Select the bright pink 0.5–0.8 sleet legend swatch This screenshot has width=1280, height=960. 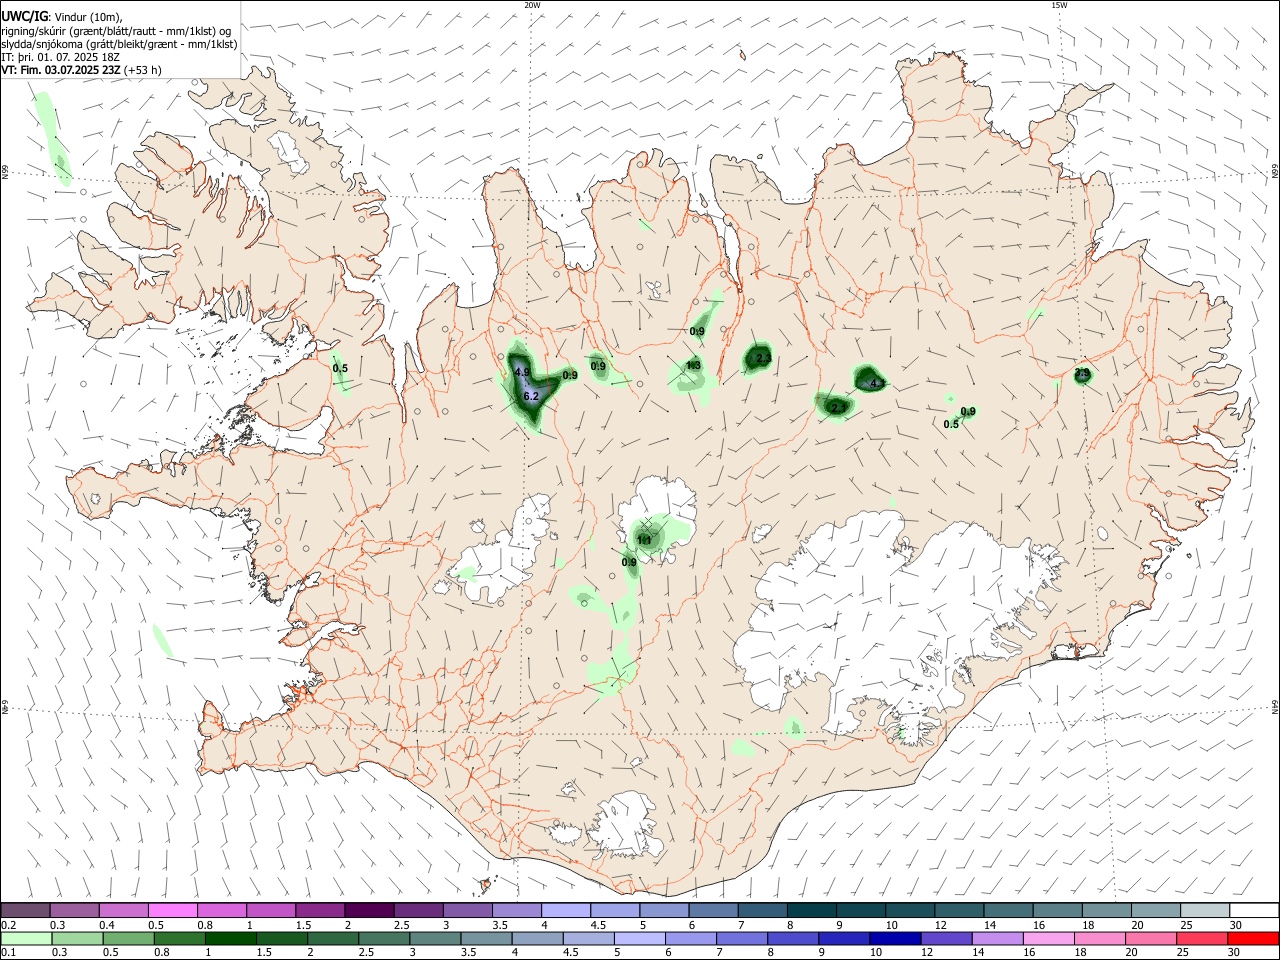[x=172, y=911]
